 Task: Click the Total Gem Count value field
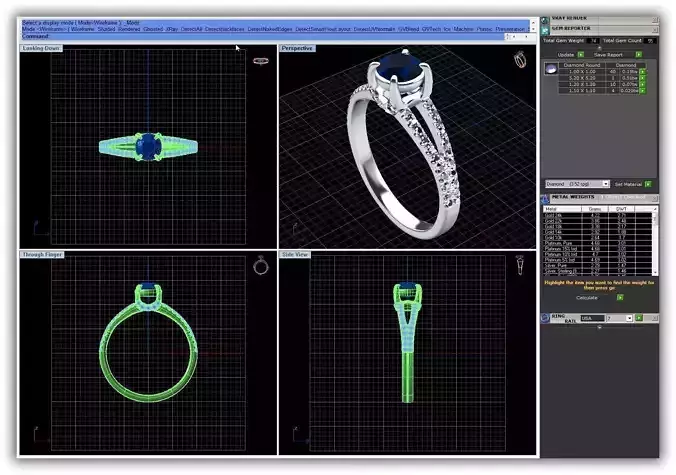point(650,41)
